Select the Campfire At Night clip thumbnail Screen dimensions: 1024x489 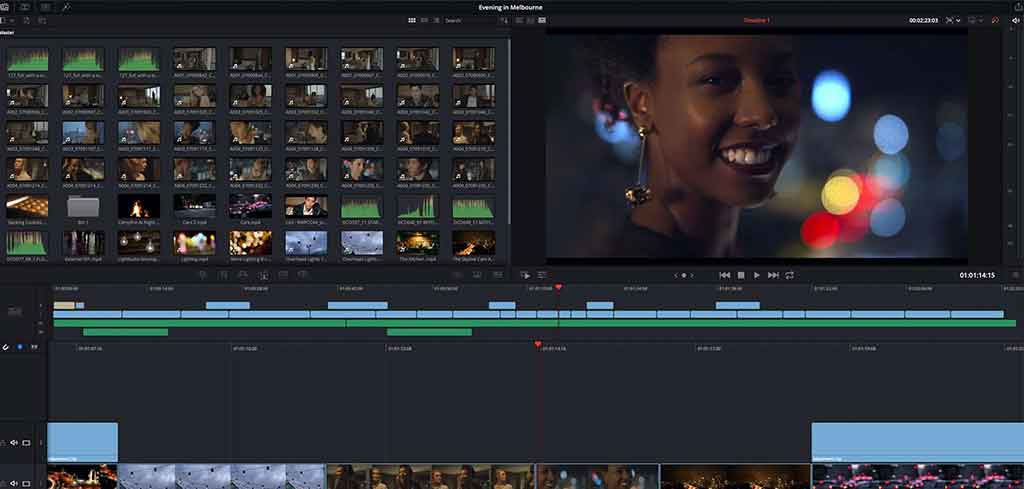[138, 206]
